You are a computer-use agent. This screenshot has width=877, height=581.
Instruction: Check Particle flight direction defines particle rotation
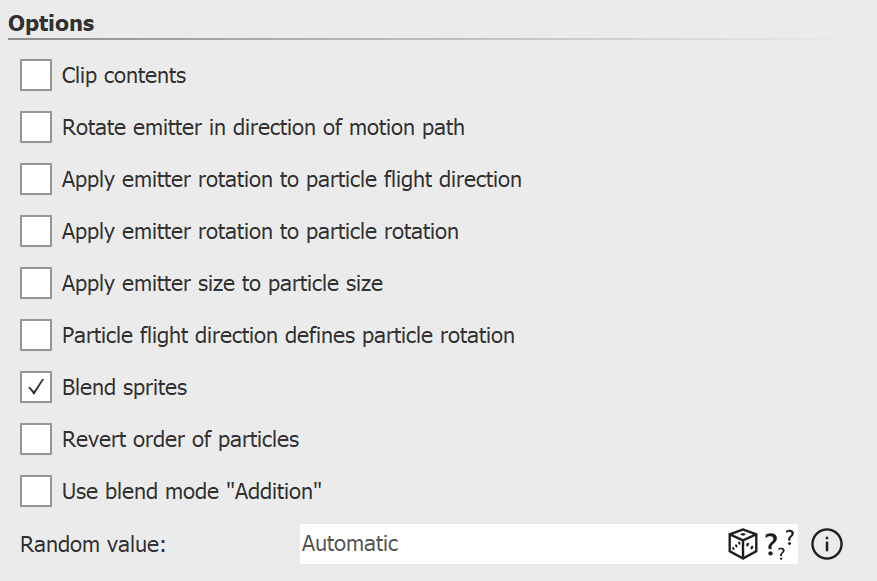tap(35, 334)
